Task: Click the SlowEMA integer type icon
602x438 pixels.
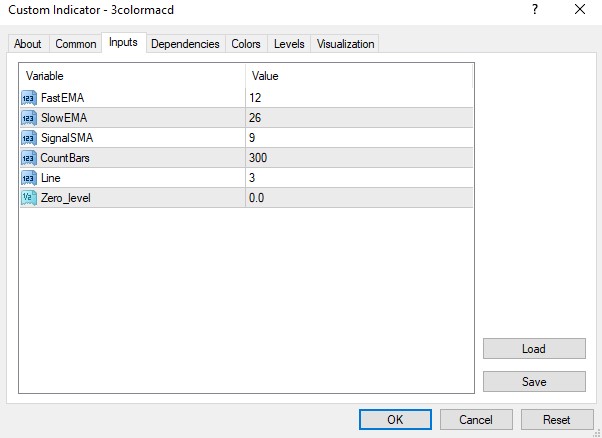Action: click(x=28, y=117)
